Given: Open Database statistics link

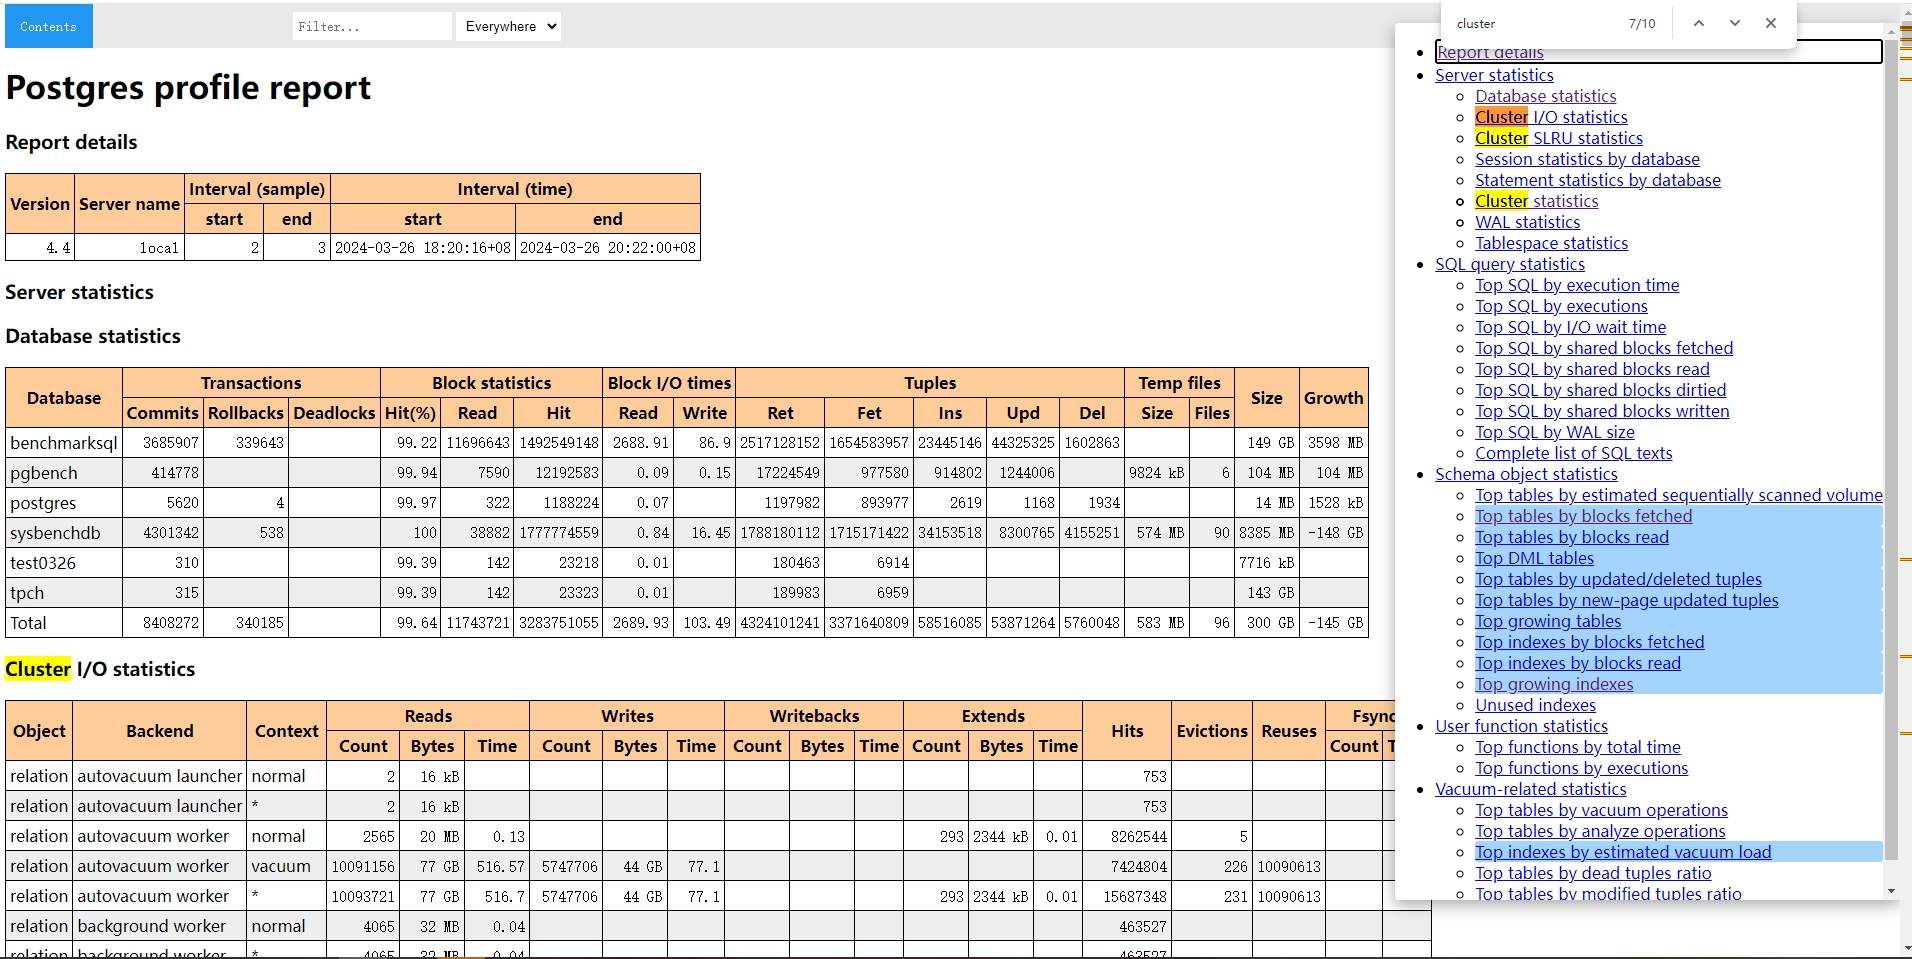Looking at the screenshot, I should click(x=1545, y=96).
